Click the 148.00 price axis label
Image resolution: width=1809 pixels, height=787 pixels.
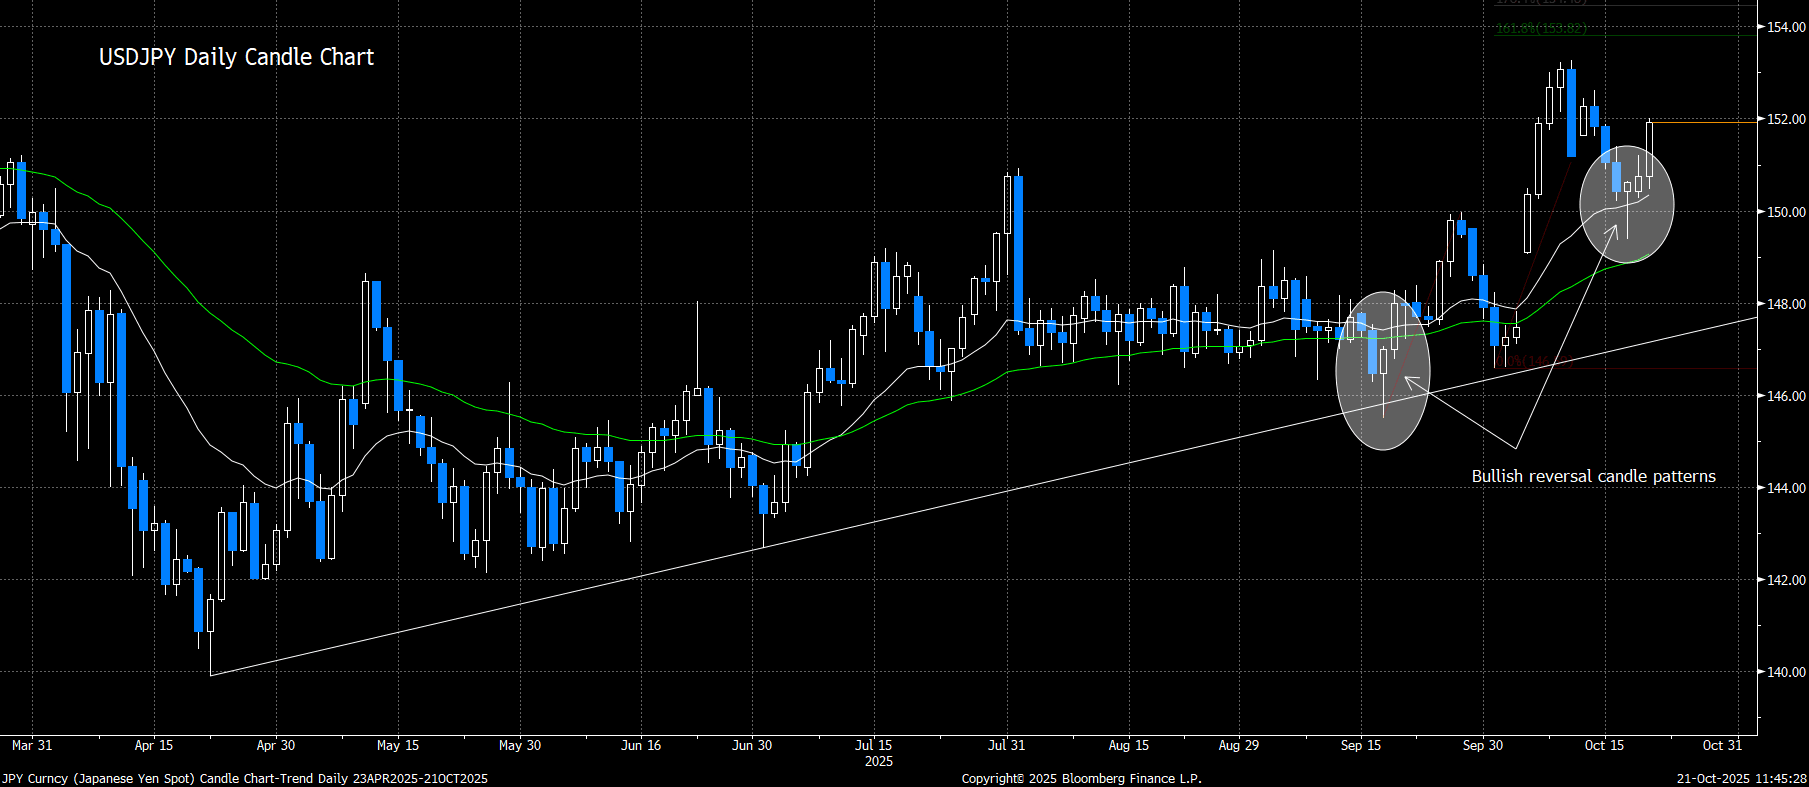coord(1786,304)
